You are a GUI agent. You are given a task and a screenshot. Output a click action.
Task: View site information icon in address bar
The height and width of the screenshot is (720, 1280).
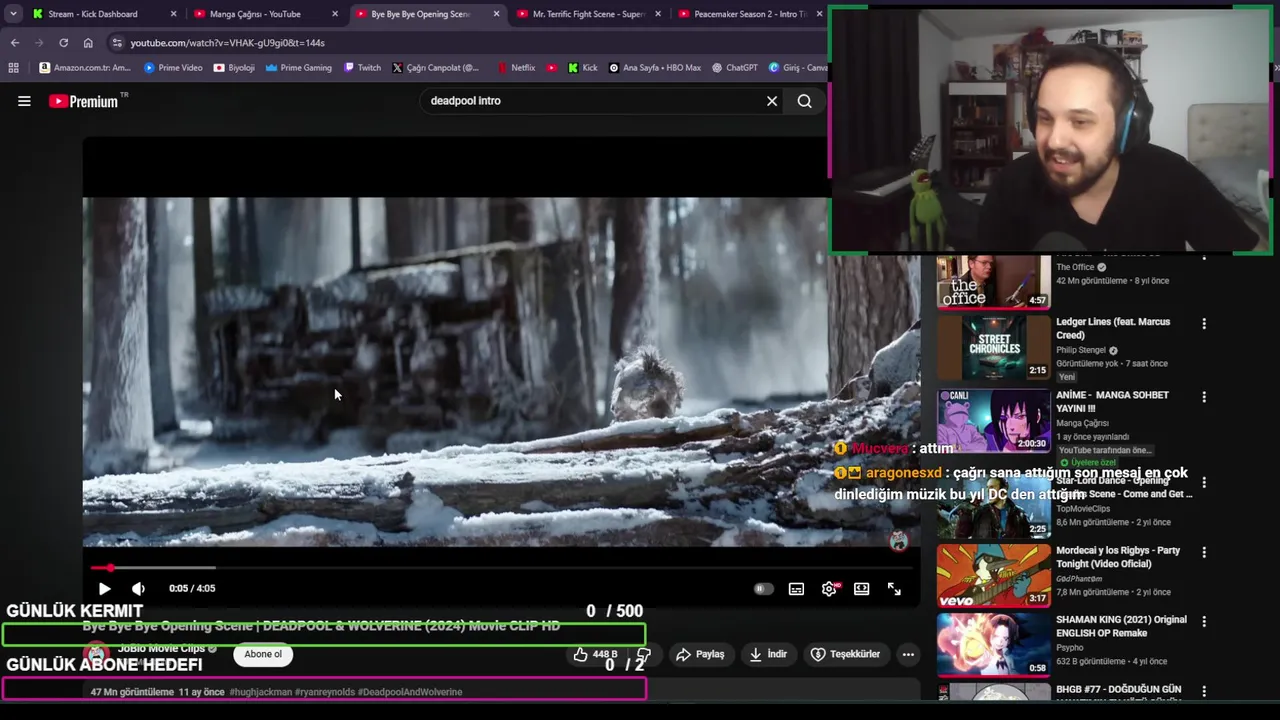[x=117, y=43]
